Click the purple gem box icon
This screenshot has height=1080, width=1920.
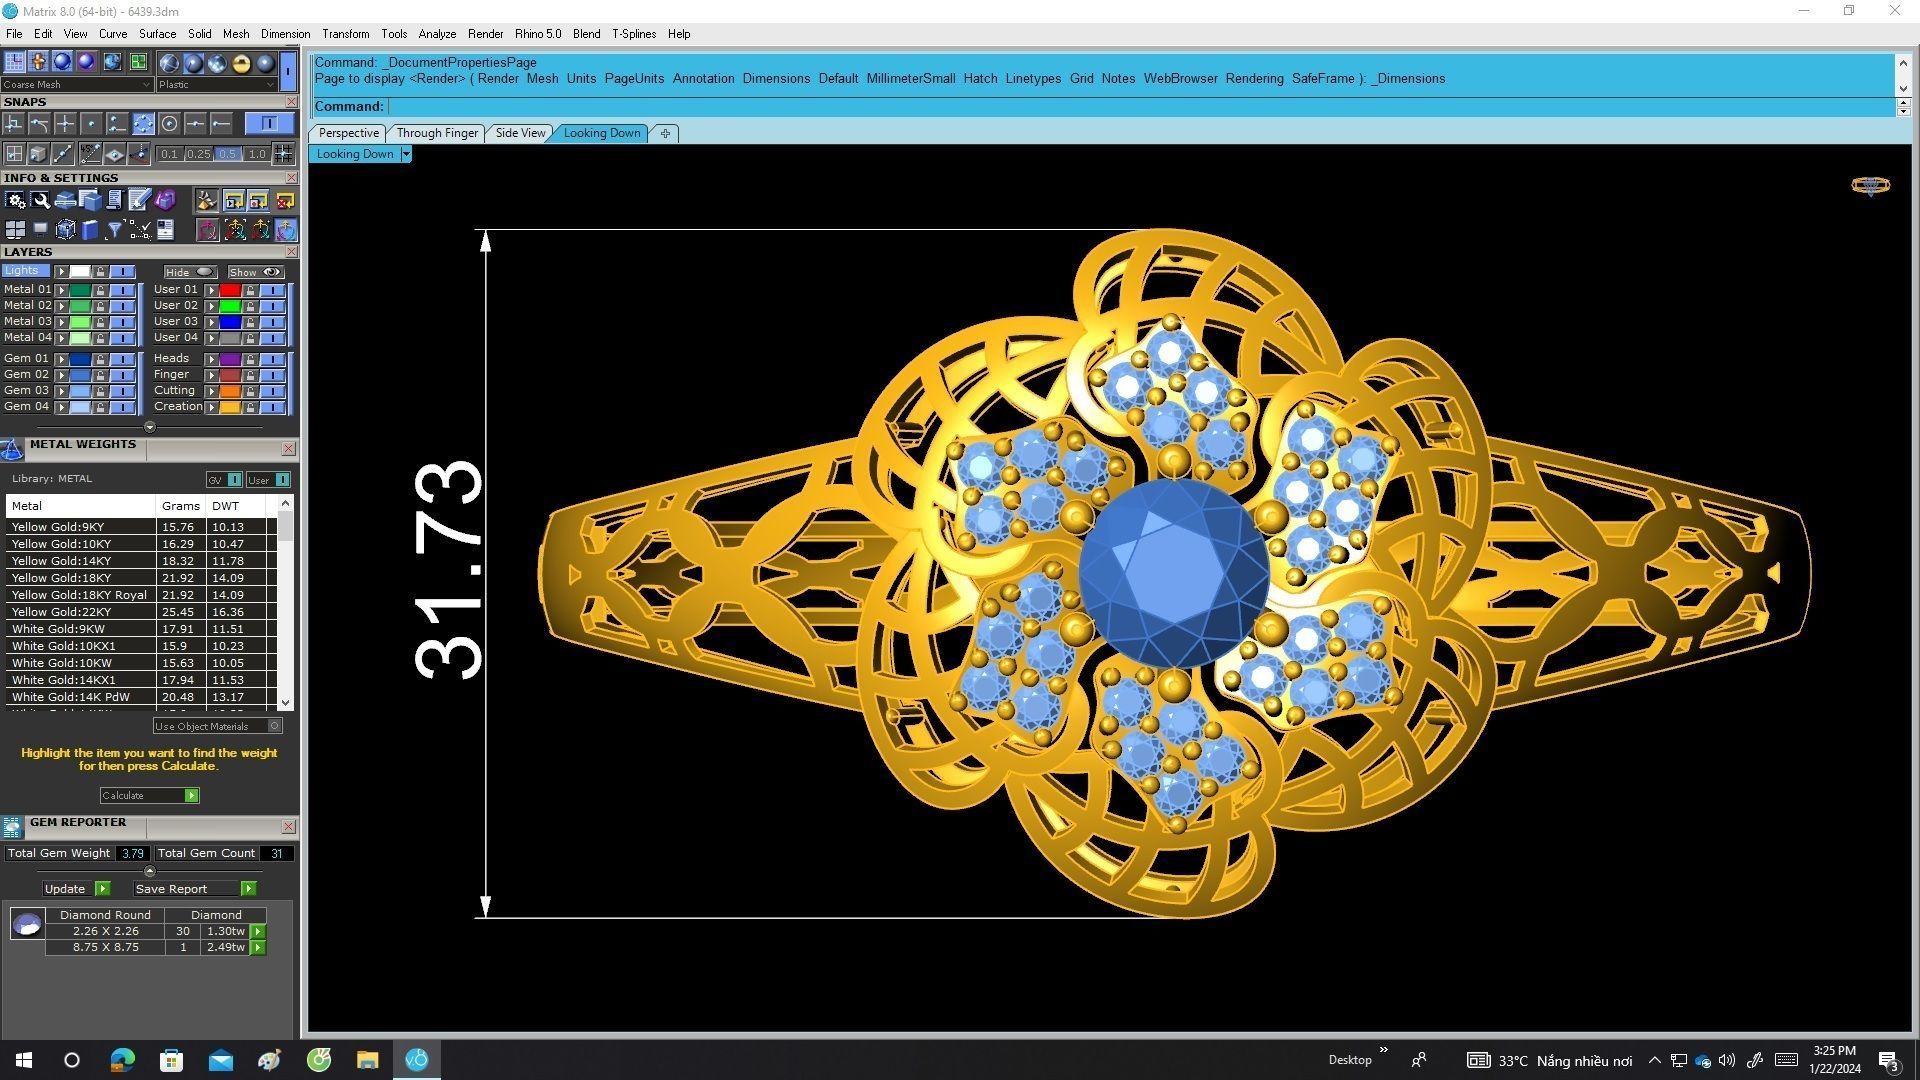coord(165,200)
